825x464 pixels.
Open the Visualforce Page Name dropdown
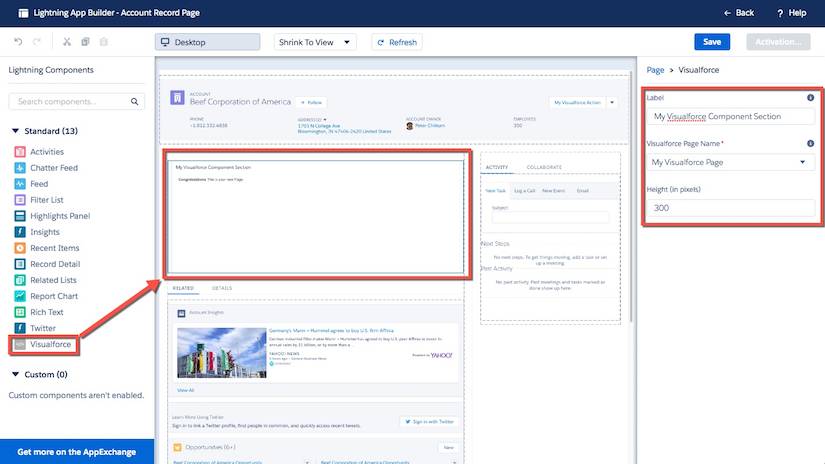pyautogui.click(x=730, y=162)
